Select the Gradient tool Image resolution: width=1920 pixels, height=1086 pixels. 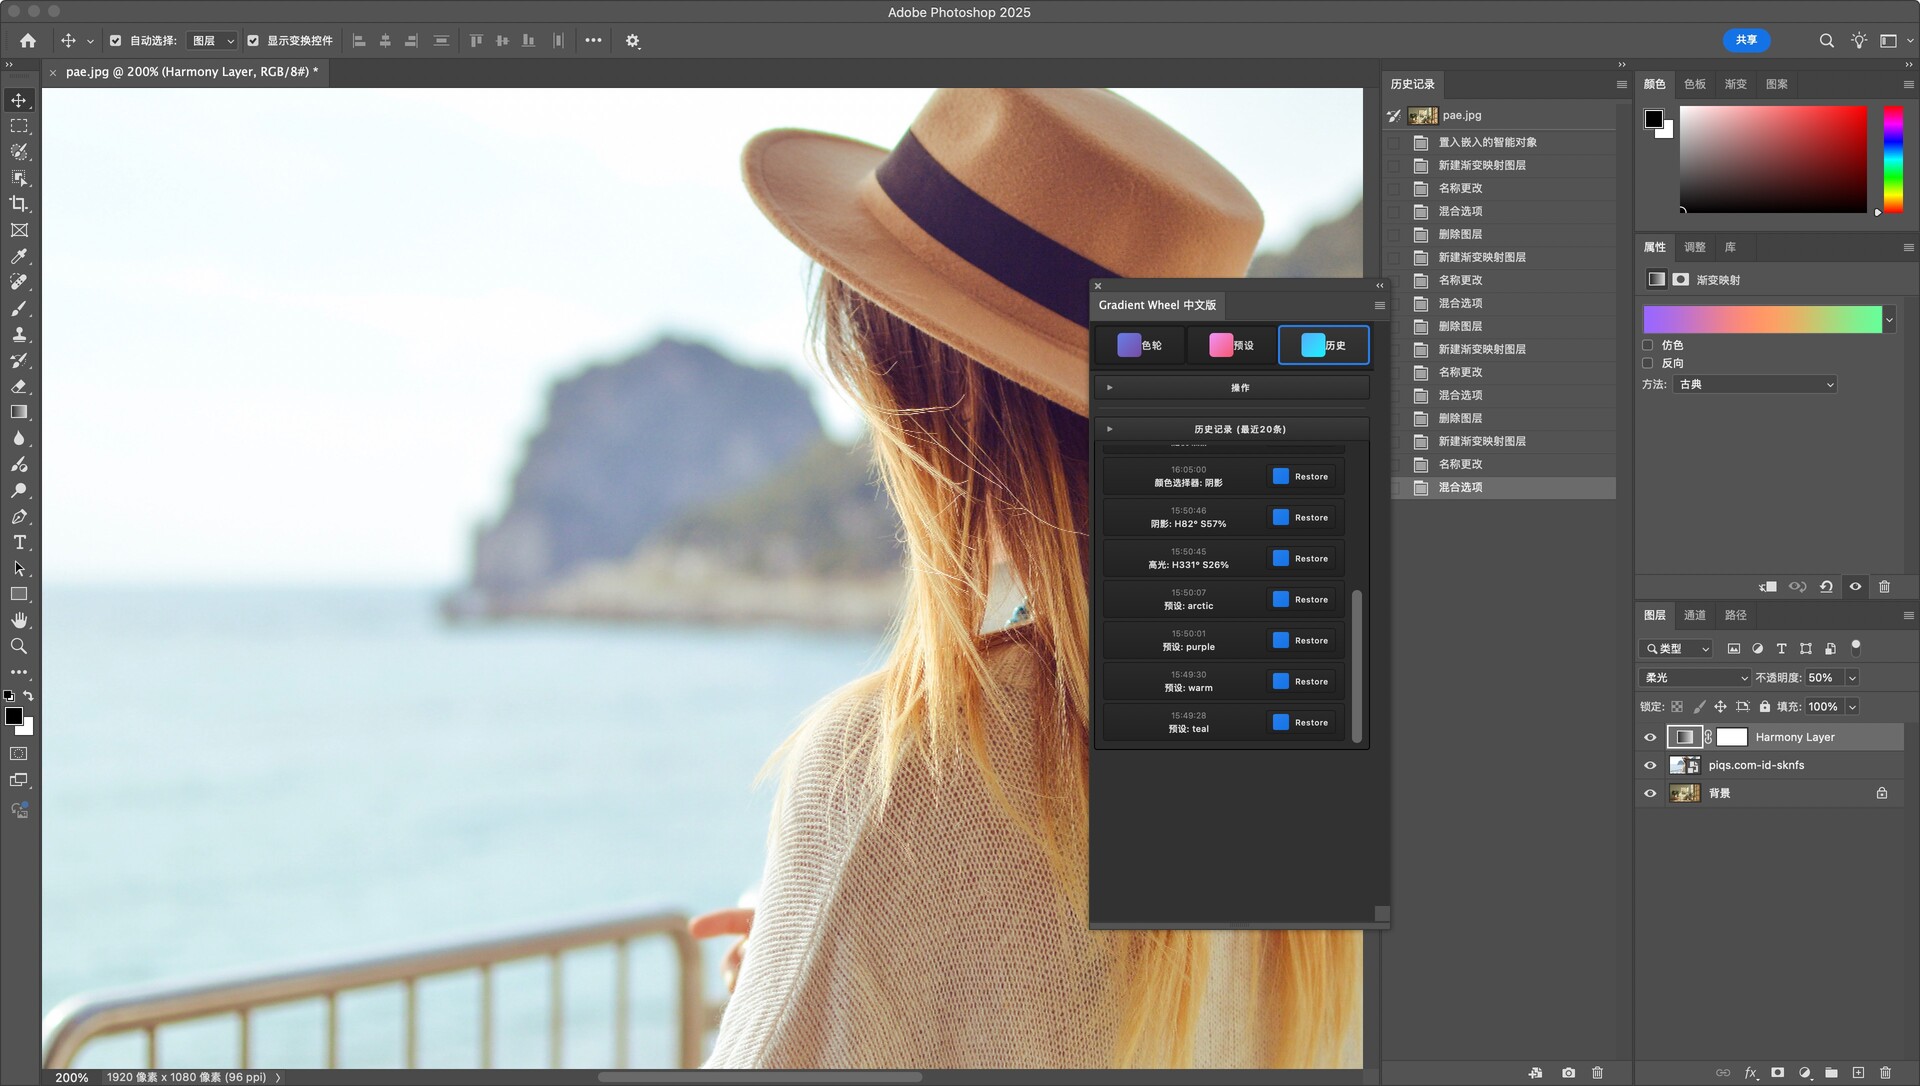point(19,412)
